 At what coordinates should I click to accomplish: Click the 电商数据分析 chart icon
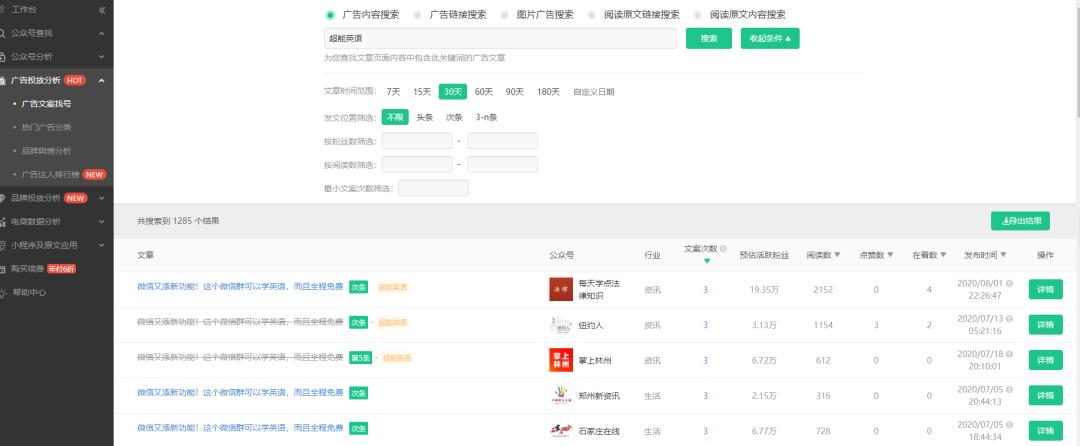point(3,222)
